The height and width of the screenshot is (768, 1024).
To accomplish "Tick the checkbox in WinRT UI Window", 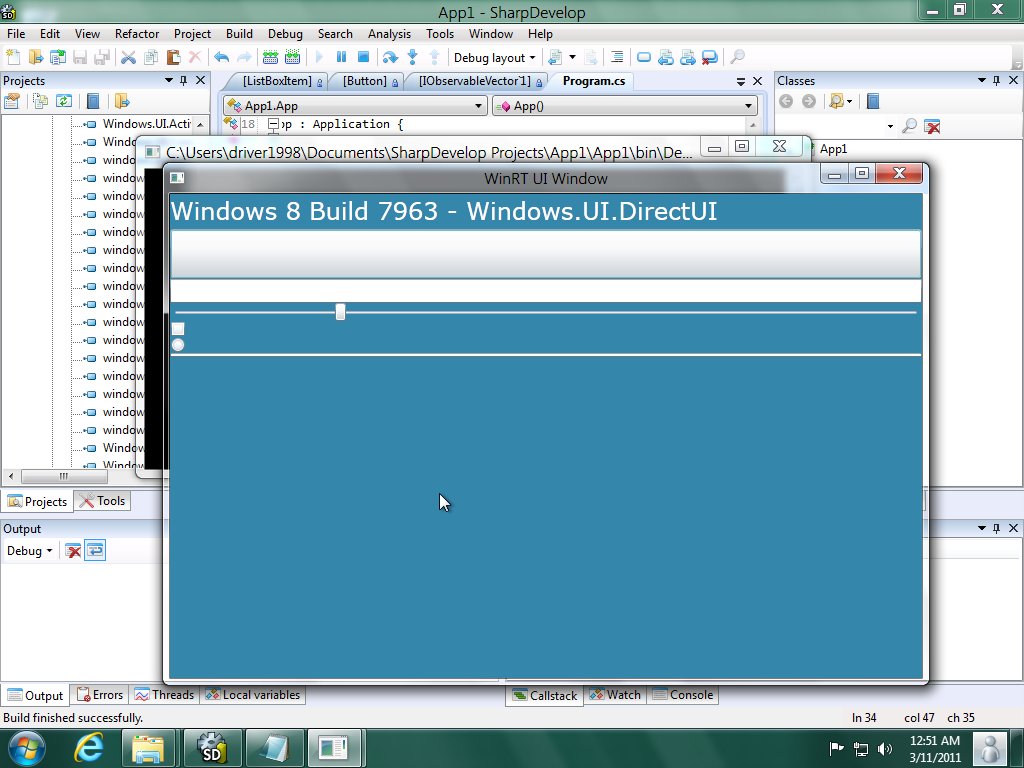I will point(178,328).
